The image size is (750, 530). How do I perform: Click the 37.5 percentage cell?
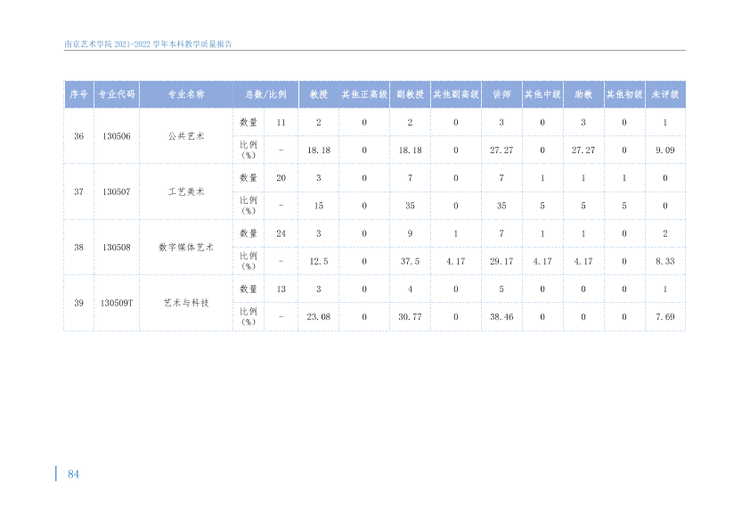click(x=410, y=261)
